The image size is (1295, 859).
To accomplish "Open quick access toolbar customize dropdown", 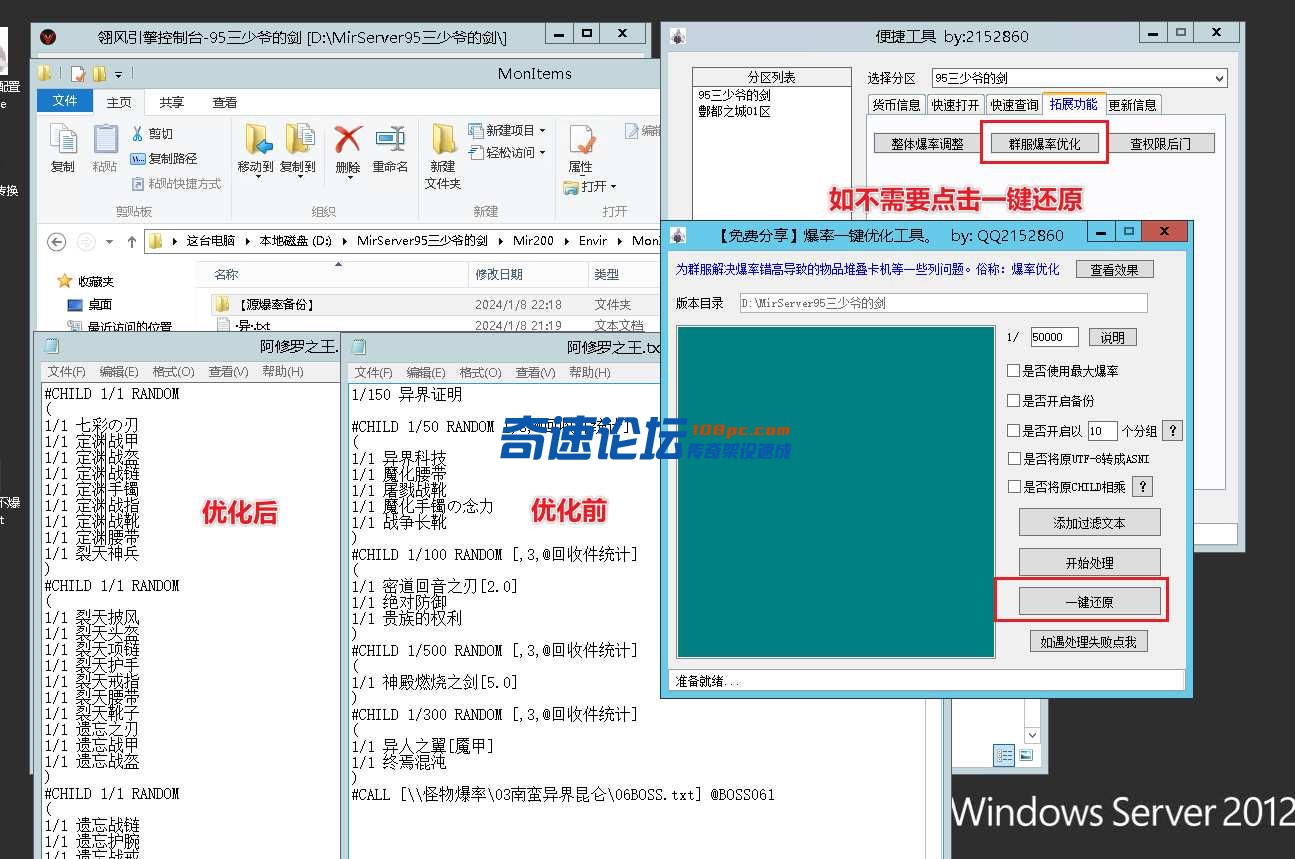I will coord(119,74).
